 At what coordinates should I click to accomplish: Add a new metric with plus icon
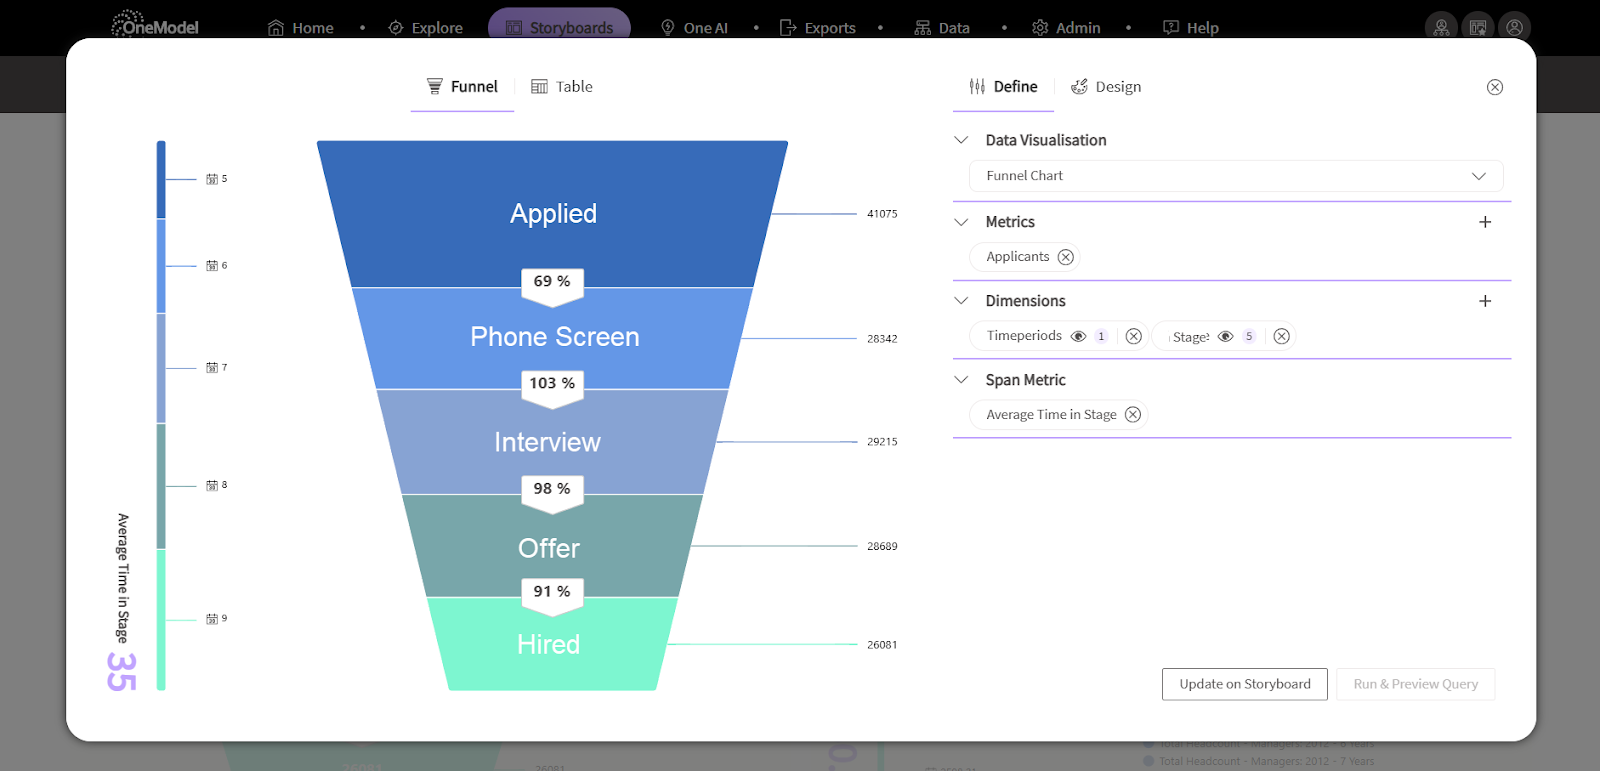tap(1485, 222)
